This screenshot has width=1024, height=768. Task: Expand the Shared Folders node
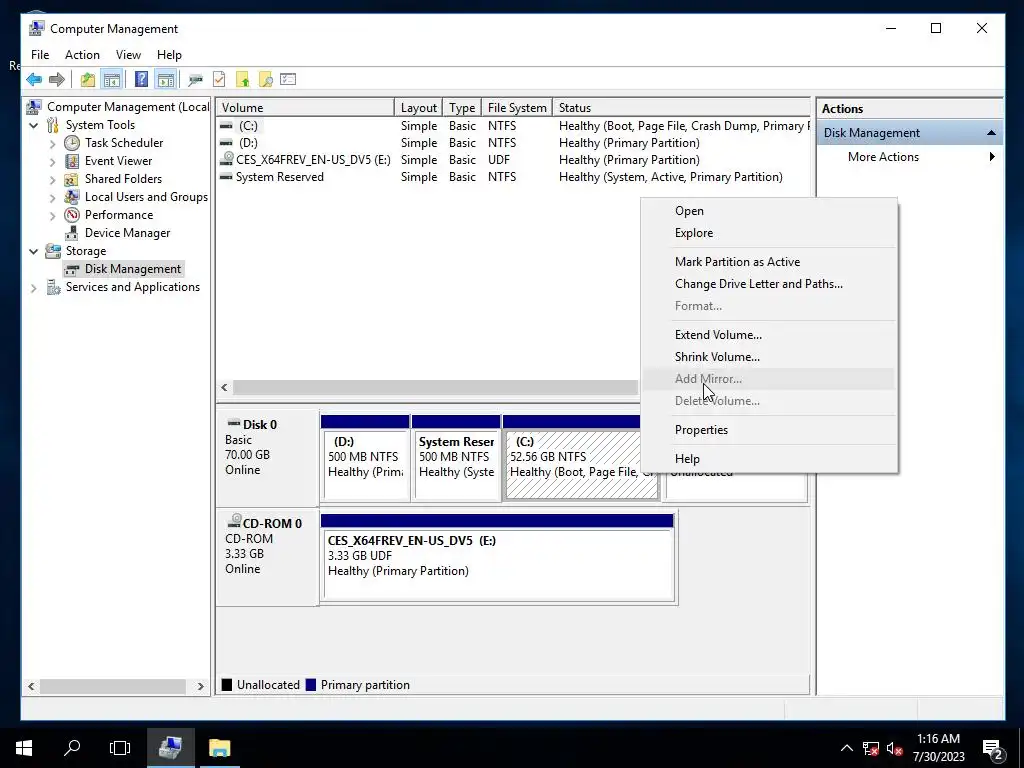click(x=52, y=179)
